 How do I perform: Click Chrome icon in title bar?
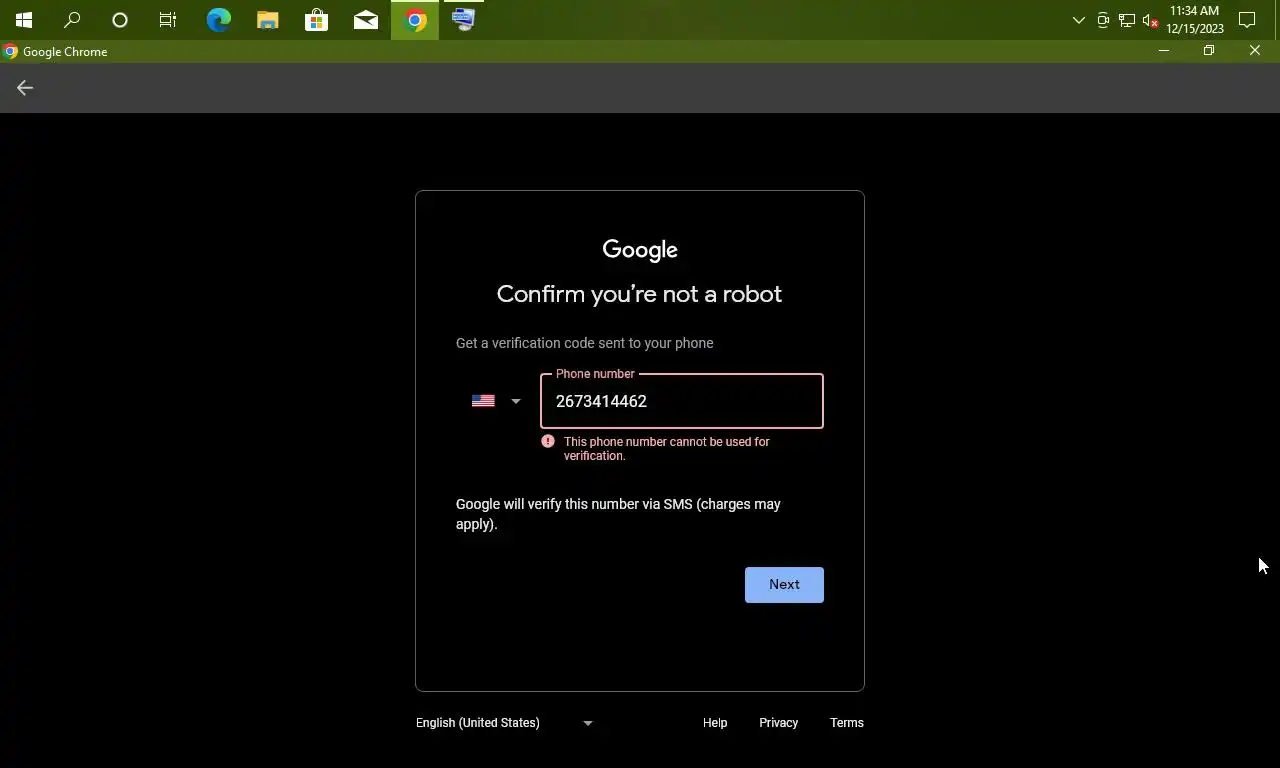tap(11, 51)
